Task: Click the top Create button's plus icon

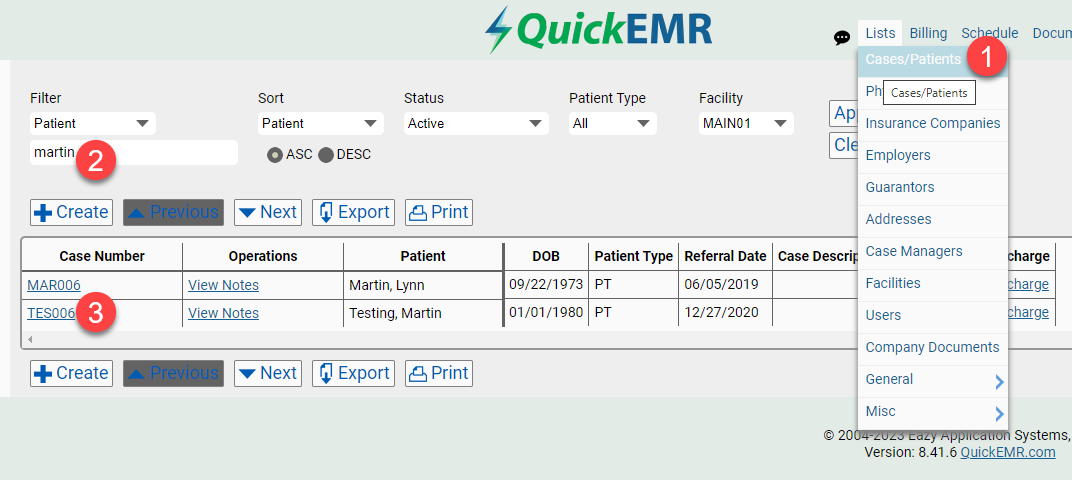Action: click(x=43, y=213)
